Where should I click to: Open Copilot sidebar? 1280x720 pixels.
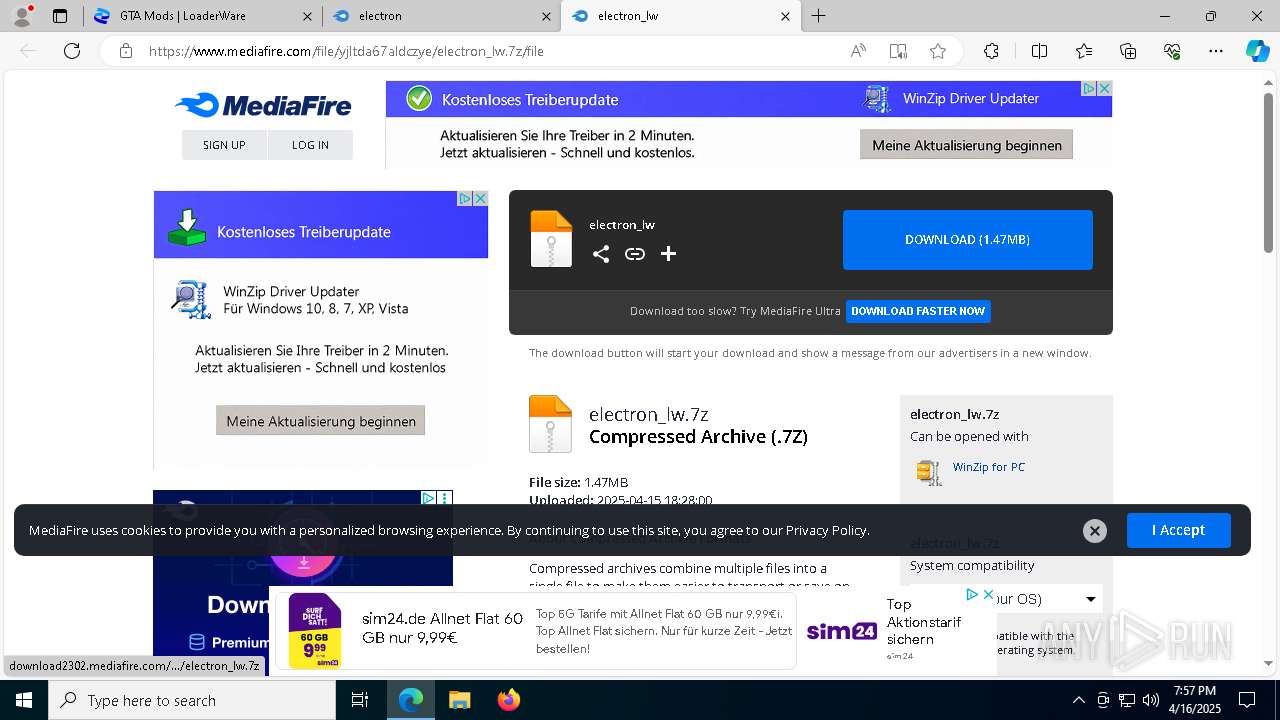pos(1257,51)
